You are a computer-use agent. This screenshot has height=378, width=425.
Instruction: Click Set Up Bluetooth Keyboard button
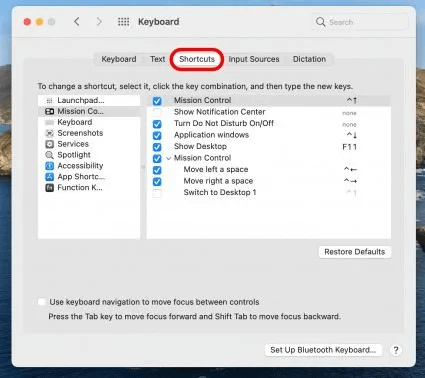tap(323, 350)
